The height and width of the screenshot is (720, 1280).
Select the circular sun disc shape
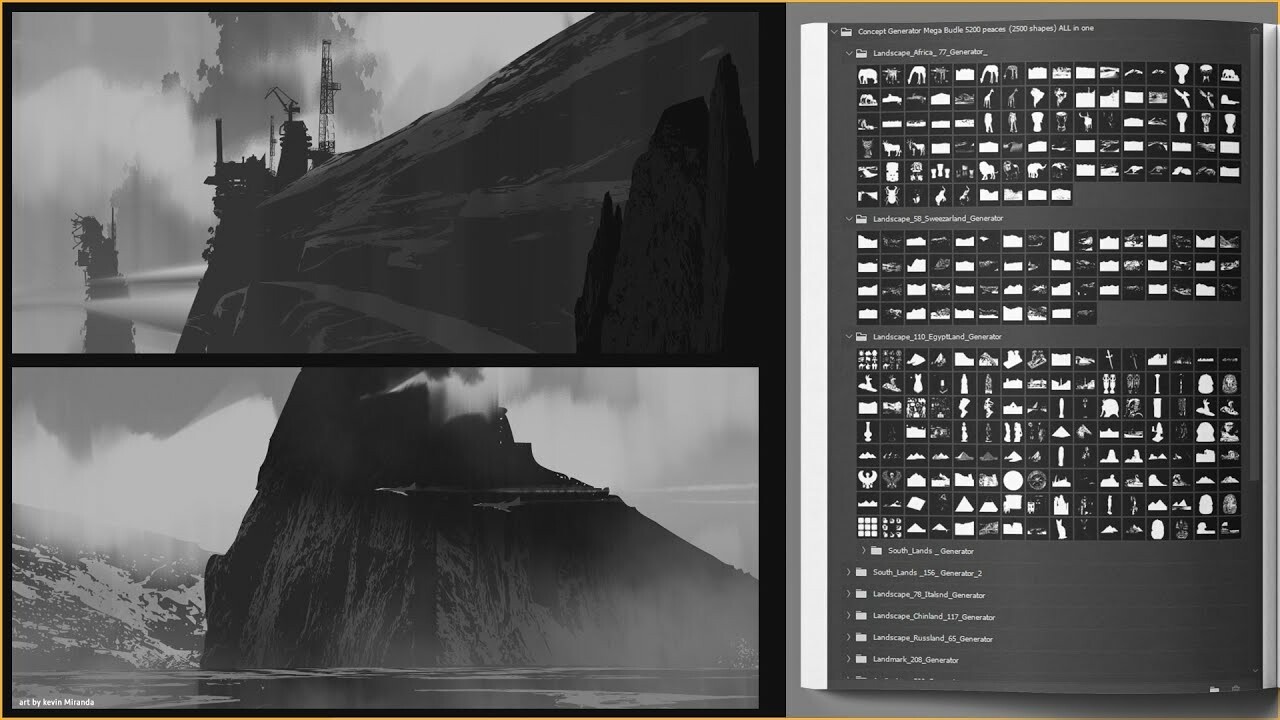pos(1012,481)
